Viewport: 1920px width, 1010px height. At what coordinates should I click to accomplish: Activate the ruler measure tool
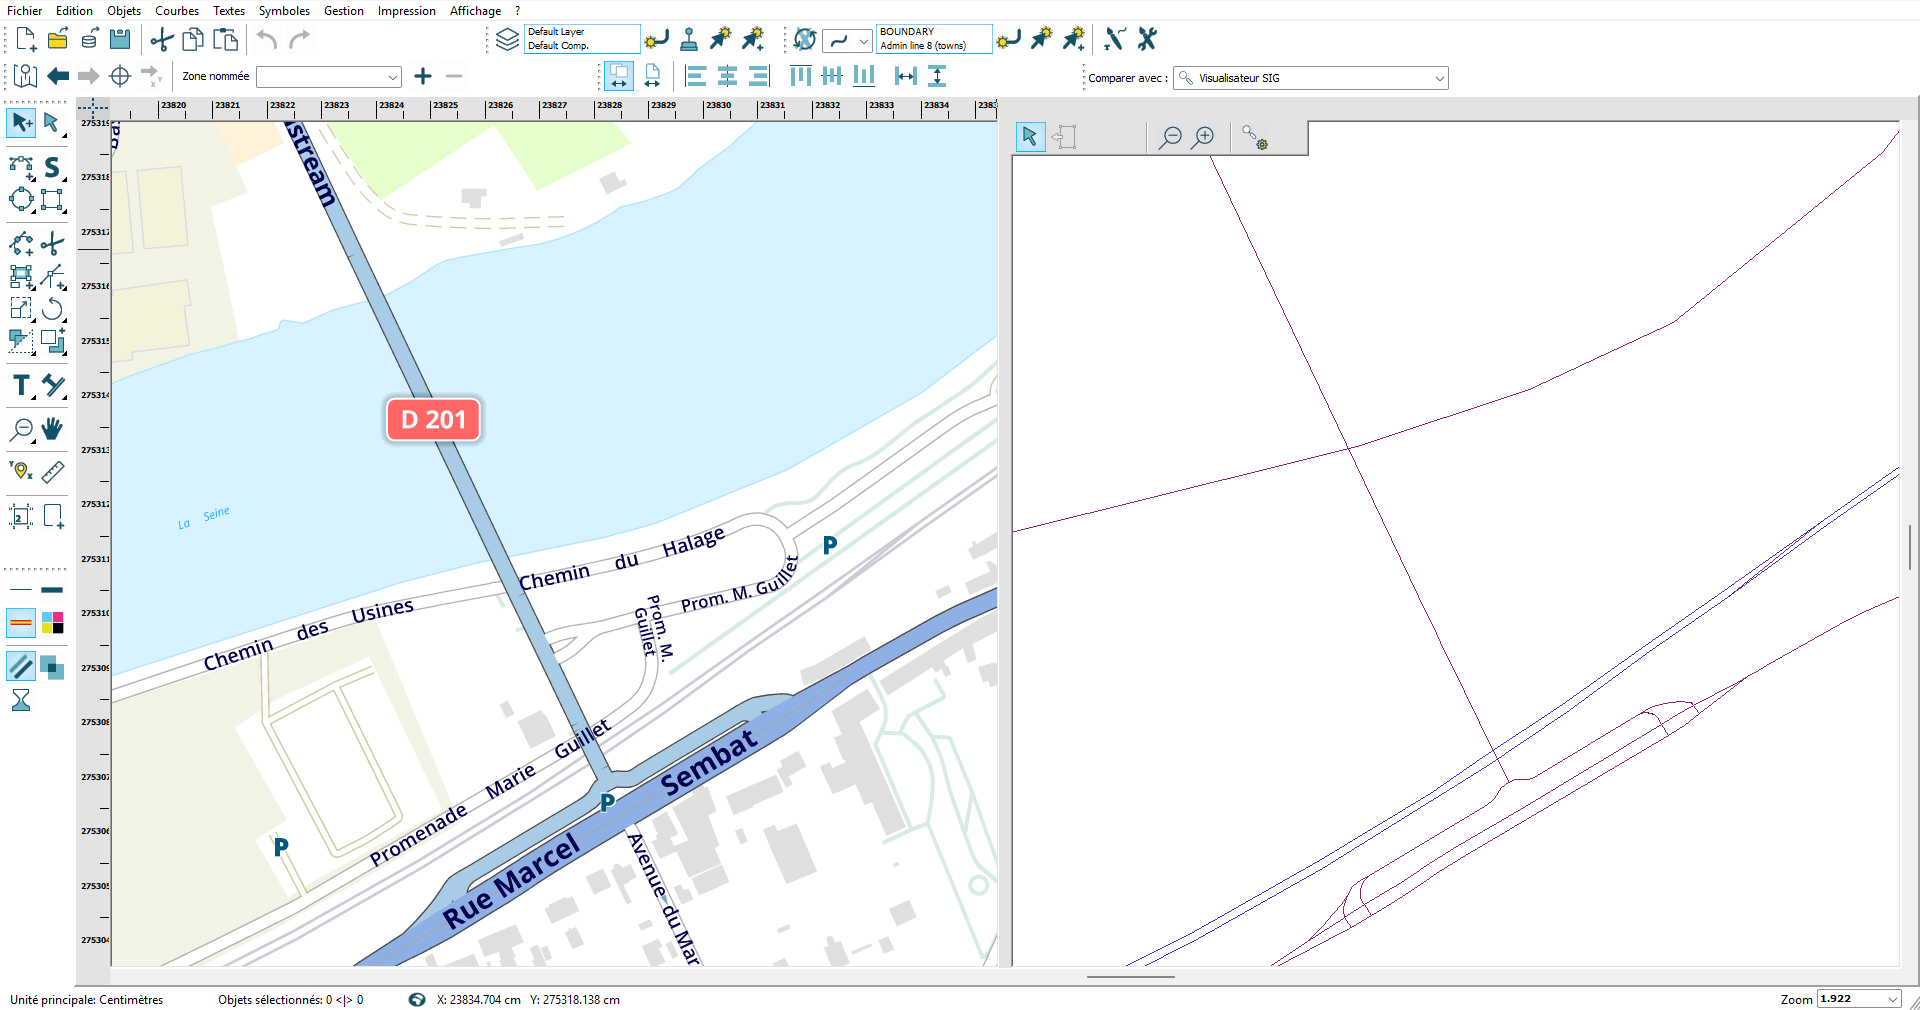tap(53, 472)
